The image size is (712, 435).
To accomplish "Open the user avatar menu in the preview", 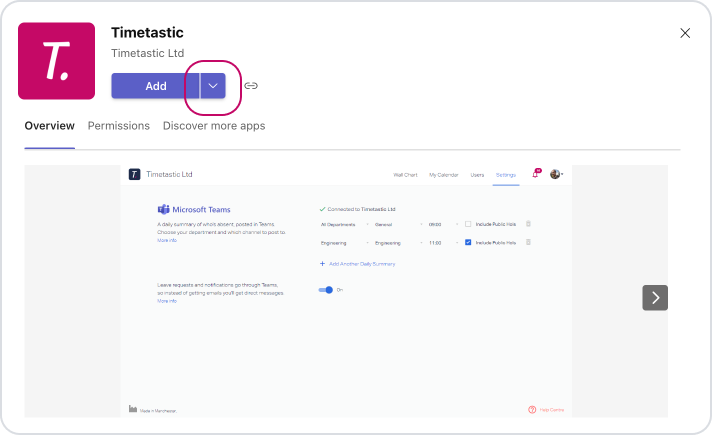I will [555, 174].
